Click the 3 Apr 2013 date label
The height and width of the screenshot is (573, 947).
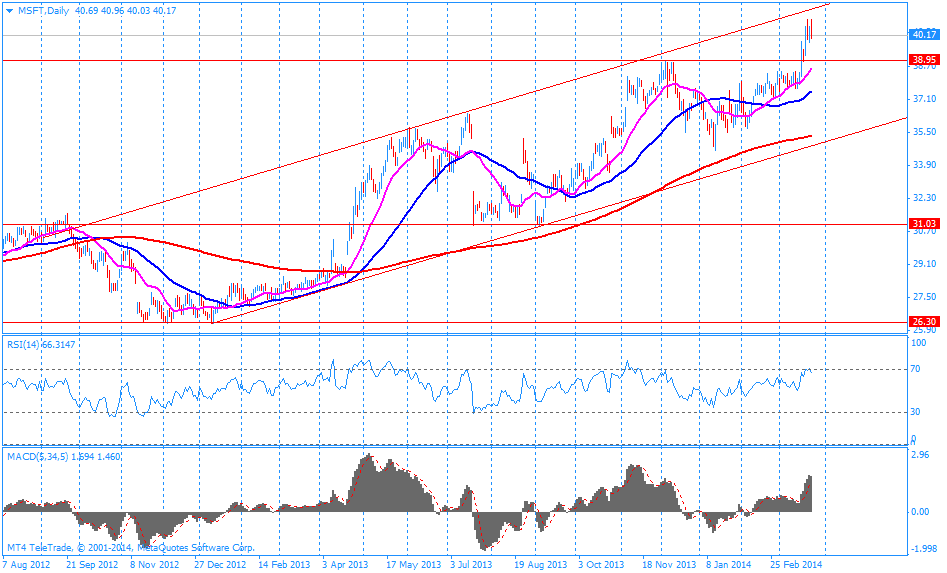[x=345, y=565]
